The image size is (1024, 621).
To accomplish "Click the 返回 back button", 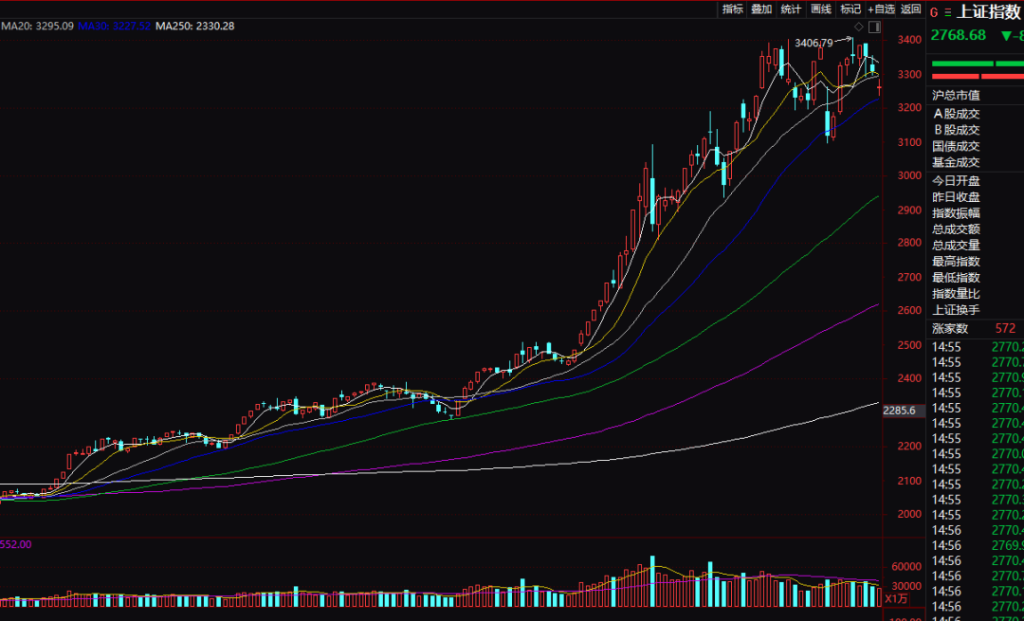I will 910,9.
